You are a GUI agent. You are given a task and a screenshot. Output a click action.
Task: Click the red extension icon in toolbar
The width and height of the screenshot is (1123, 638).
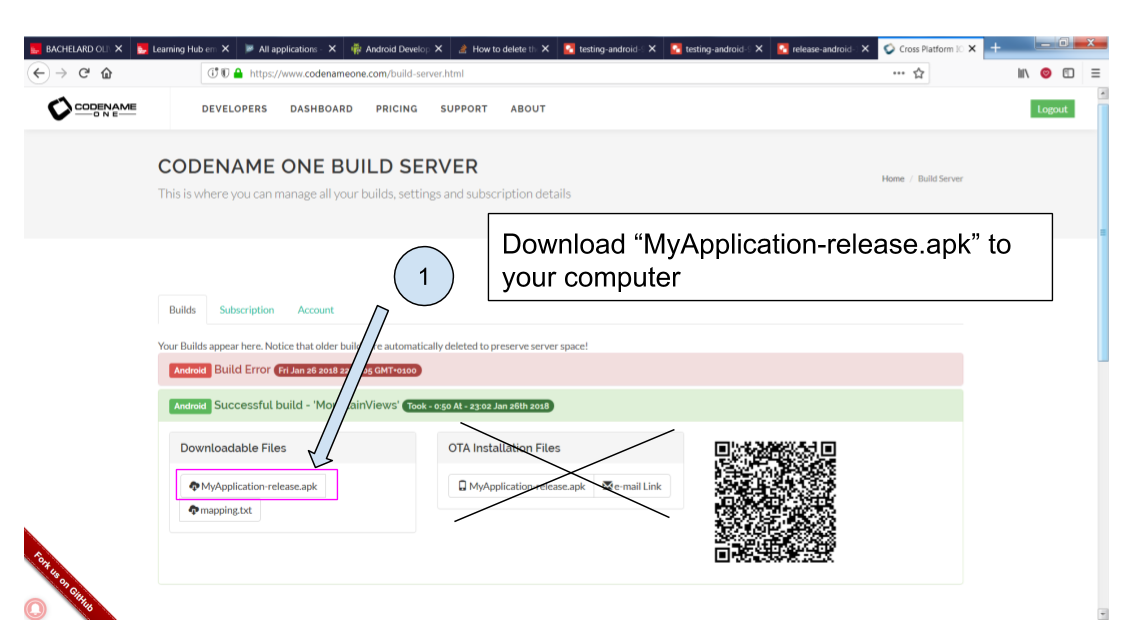1046,73
